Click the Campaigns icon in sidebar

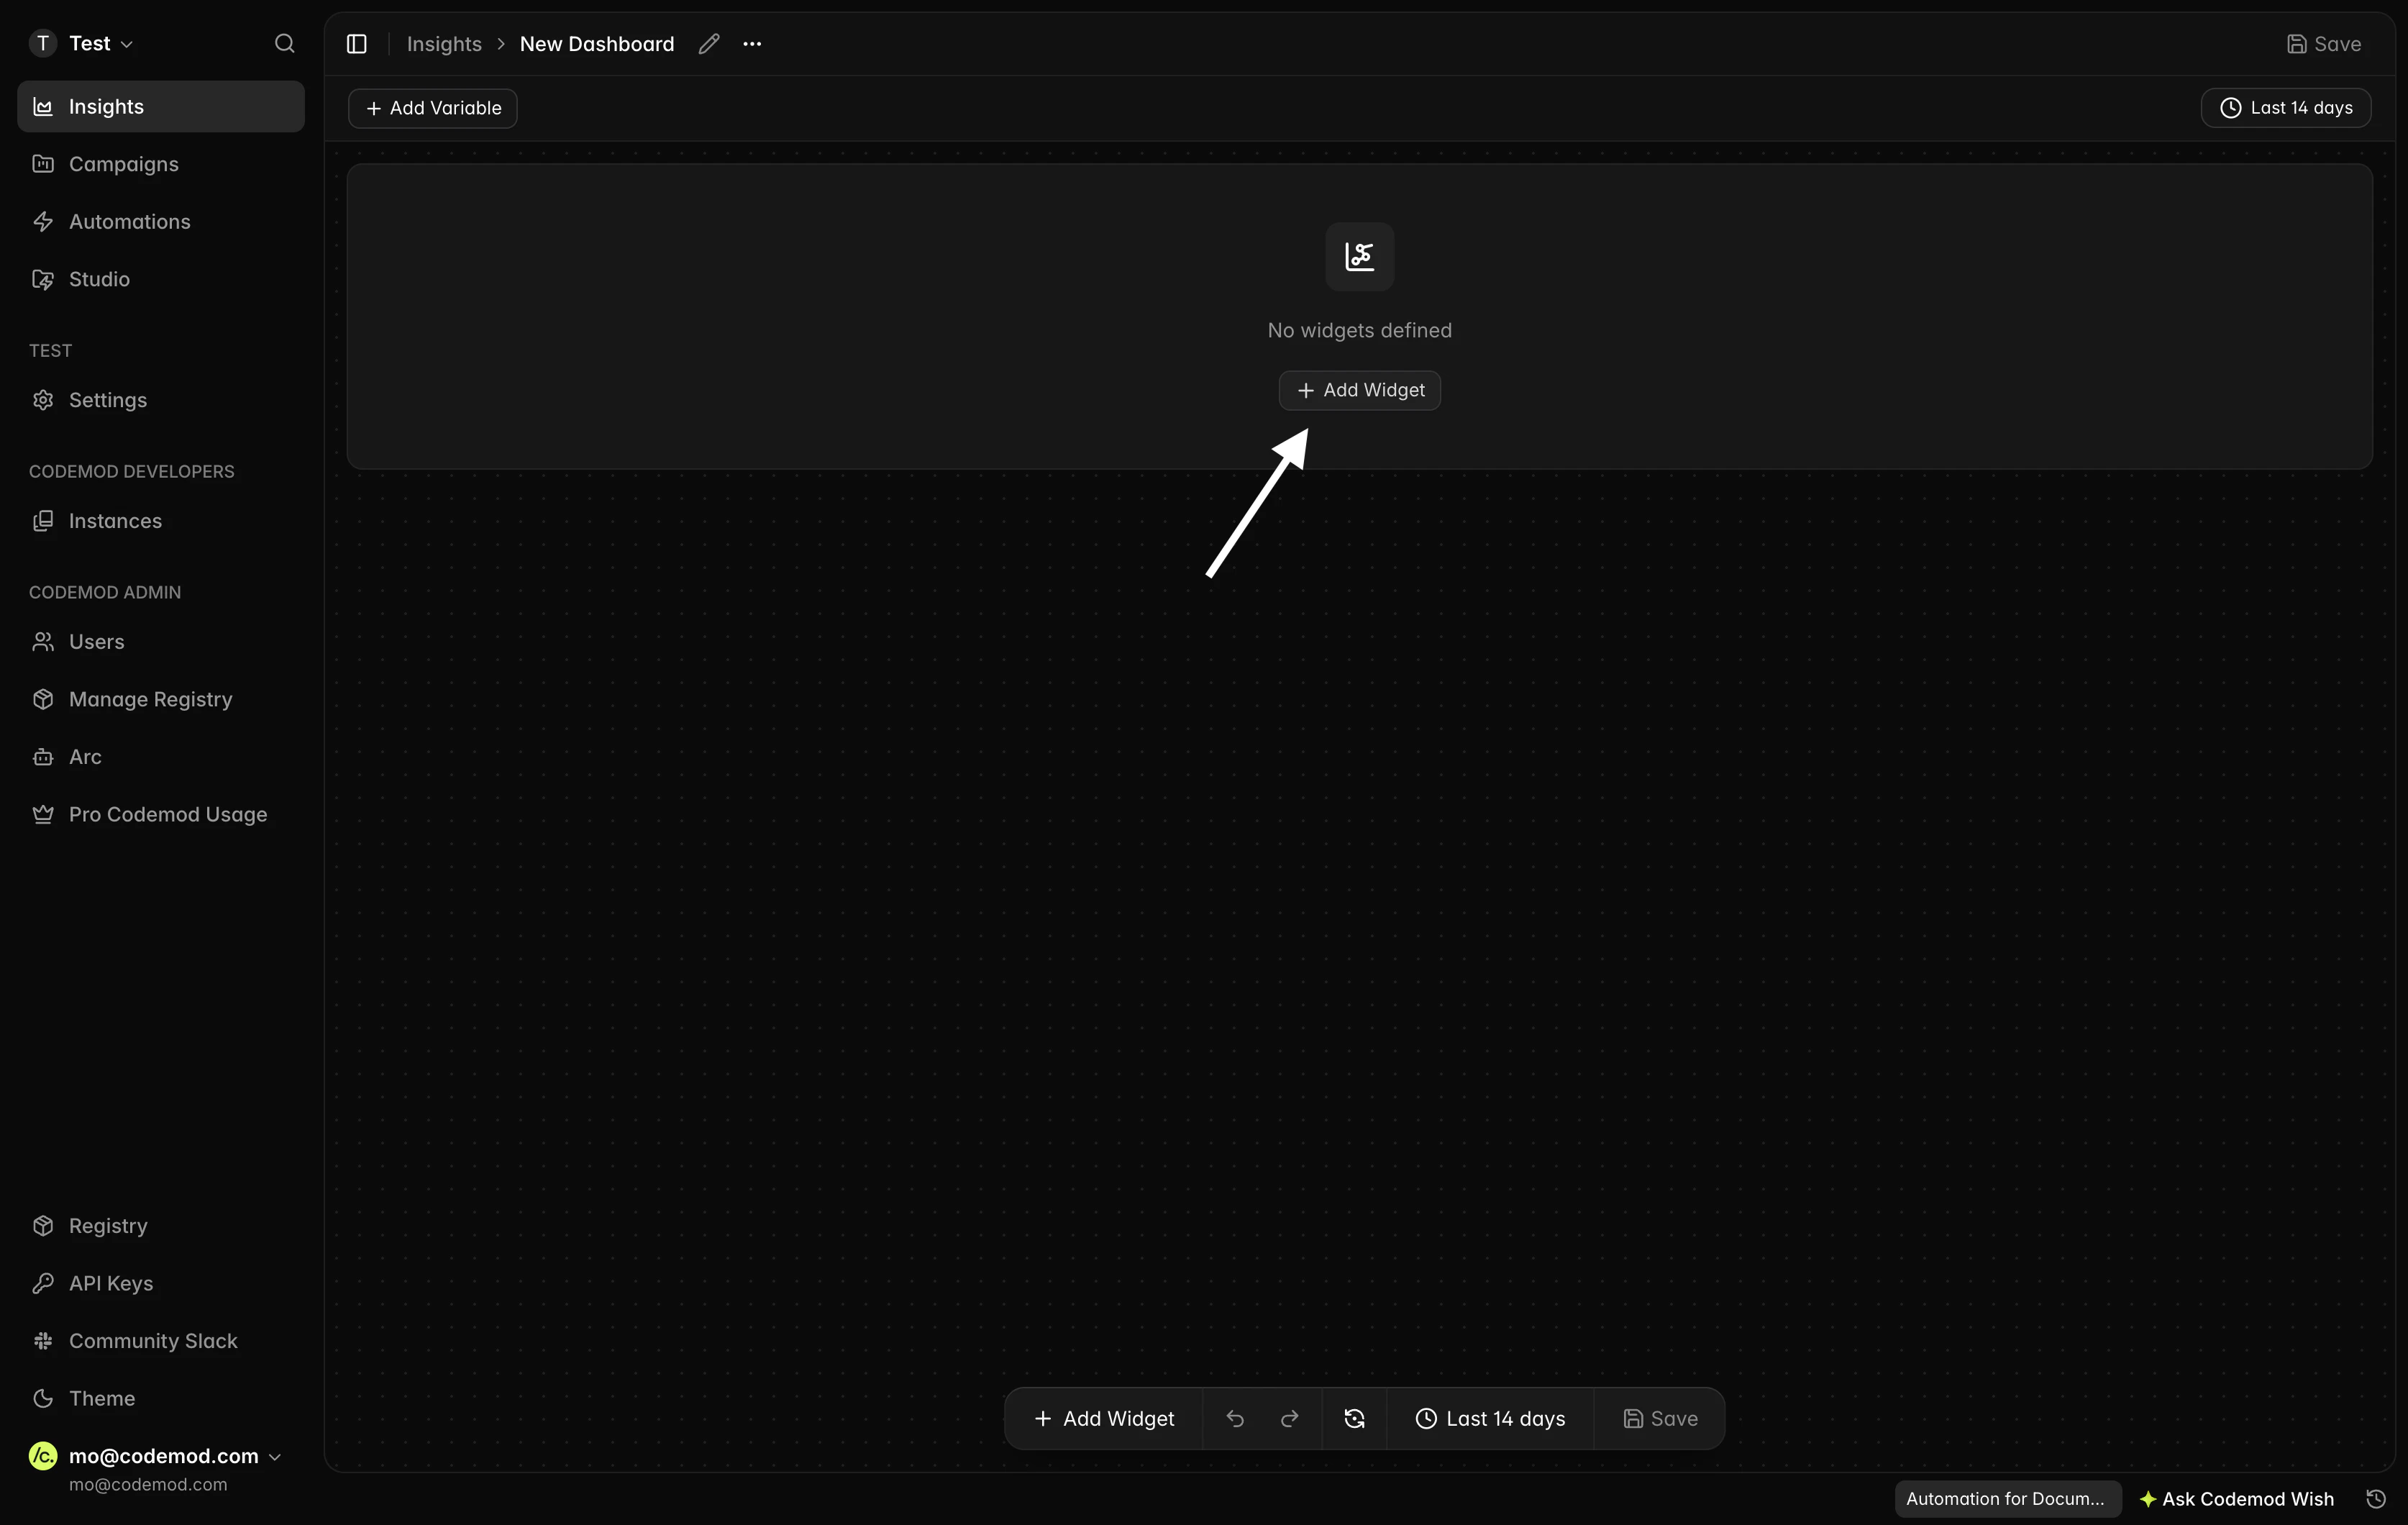[x=43, y=164]
